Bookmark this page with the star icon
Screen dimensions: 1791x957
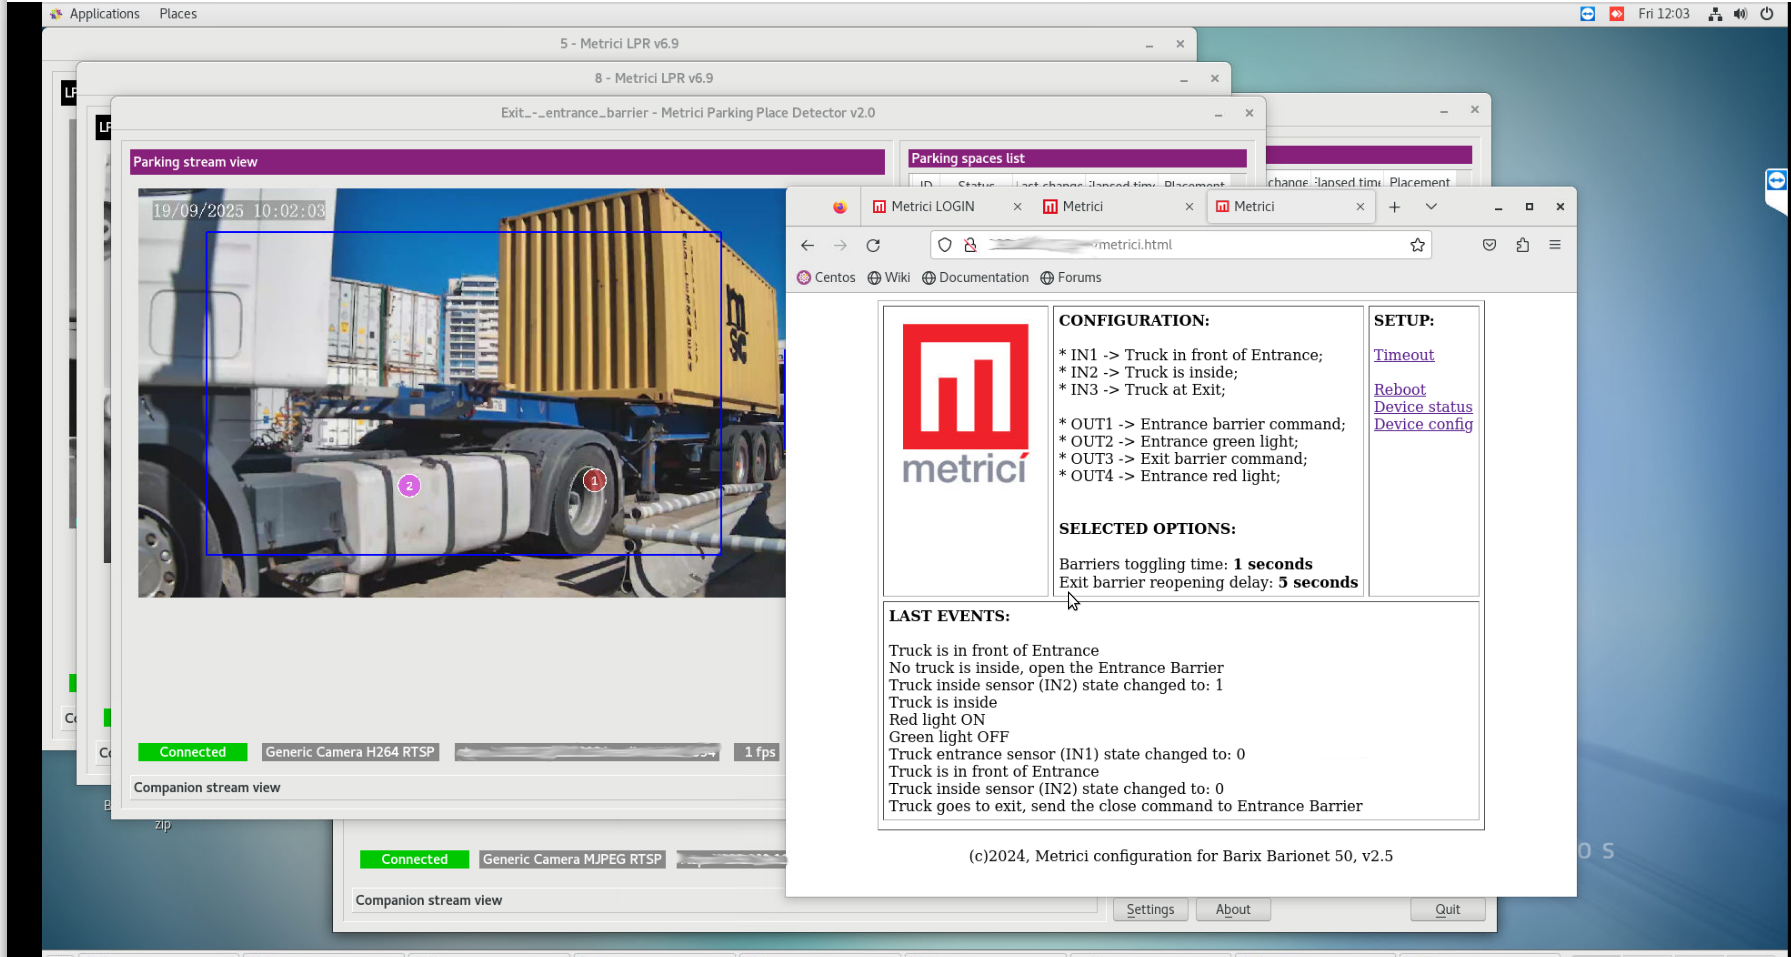tap(1417, 245)
